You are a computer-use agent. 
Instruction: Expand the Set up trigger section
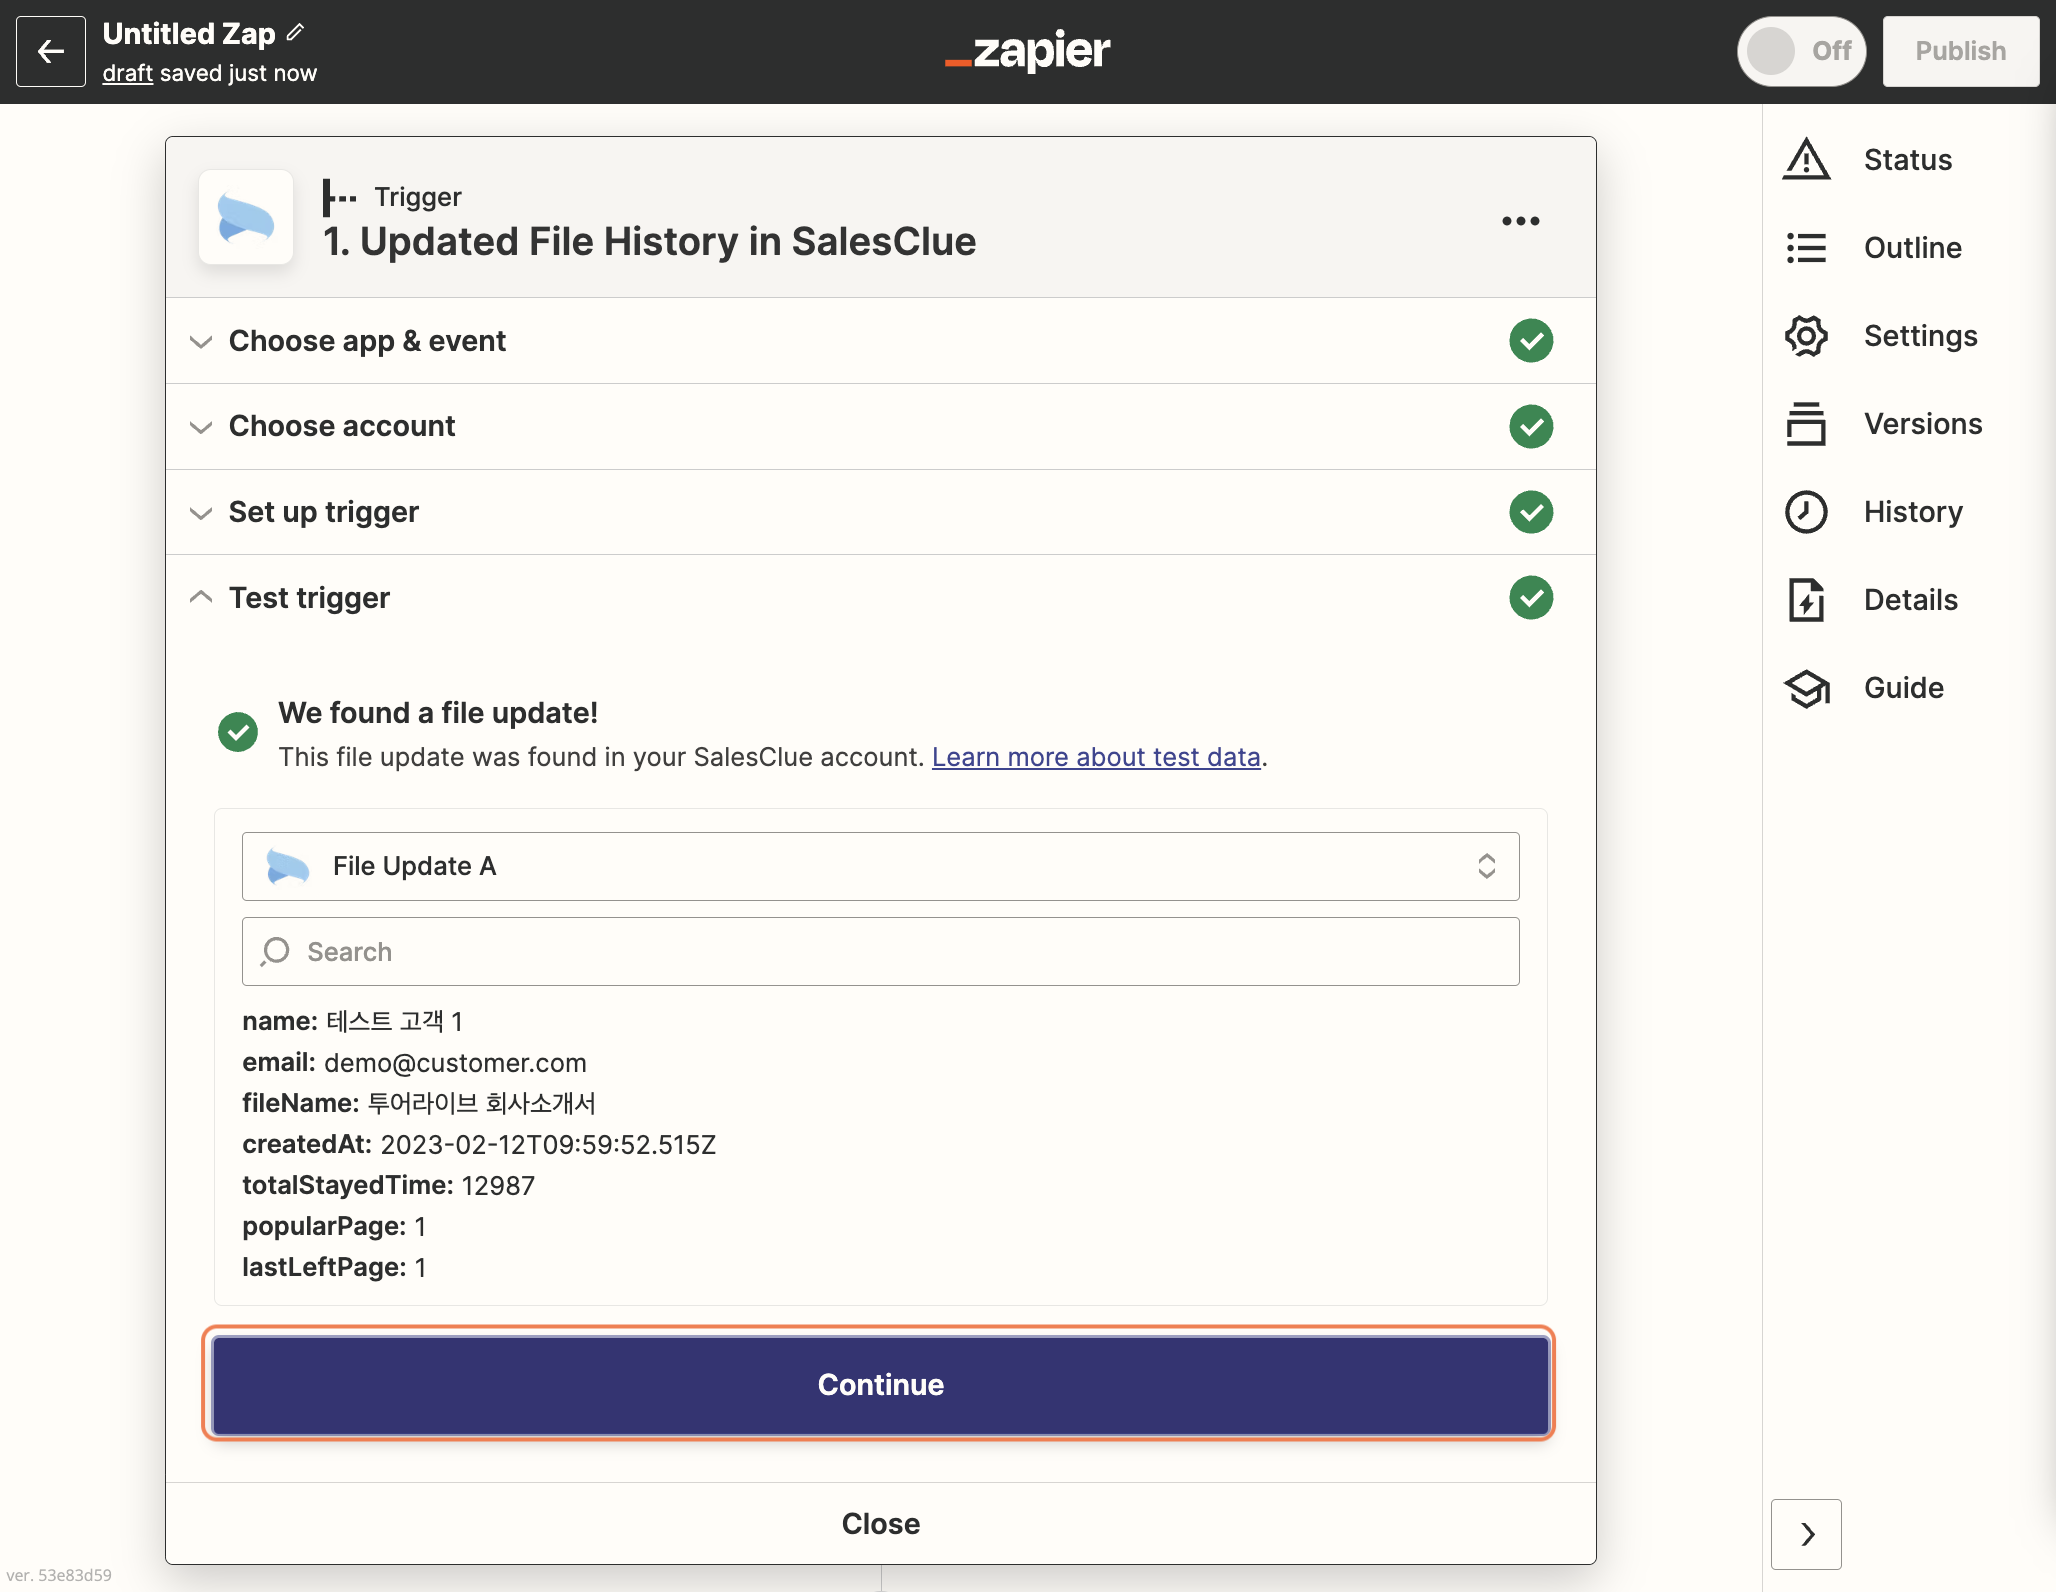tap(880, 512)
